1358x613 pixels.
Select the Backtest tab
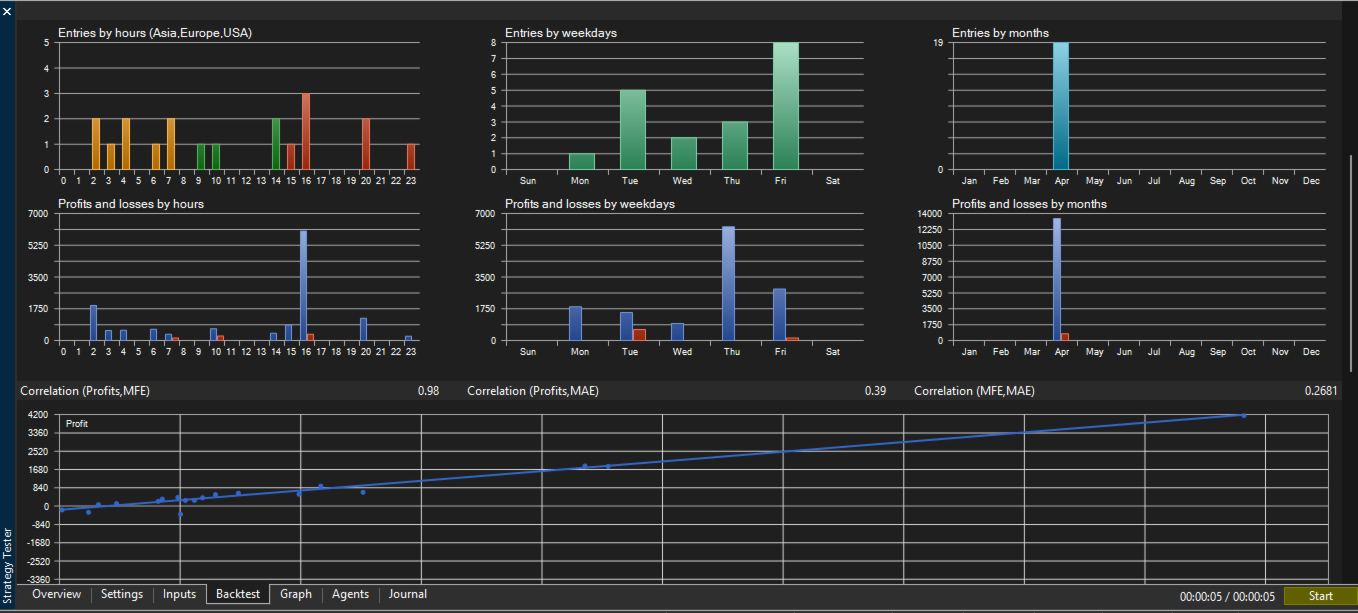click(x=238, y=595)
